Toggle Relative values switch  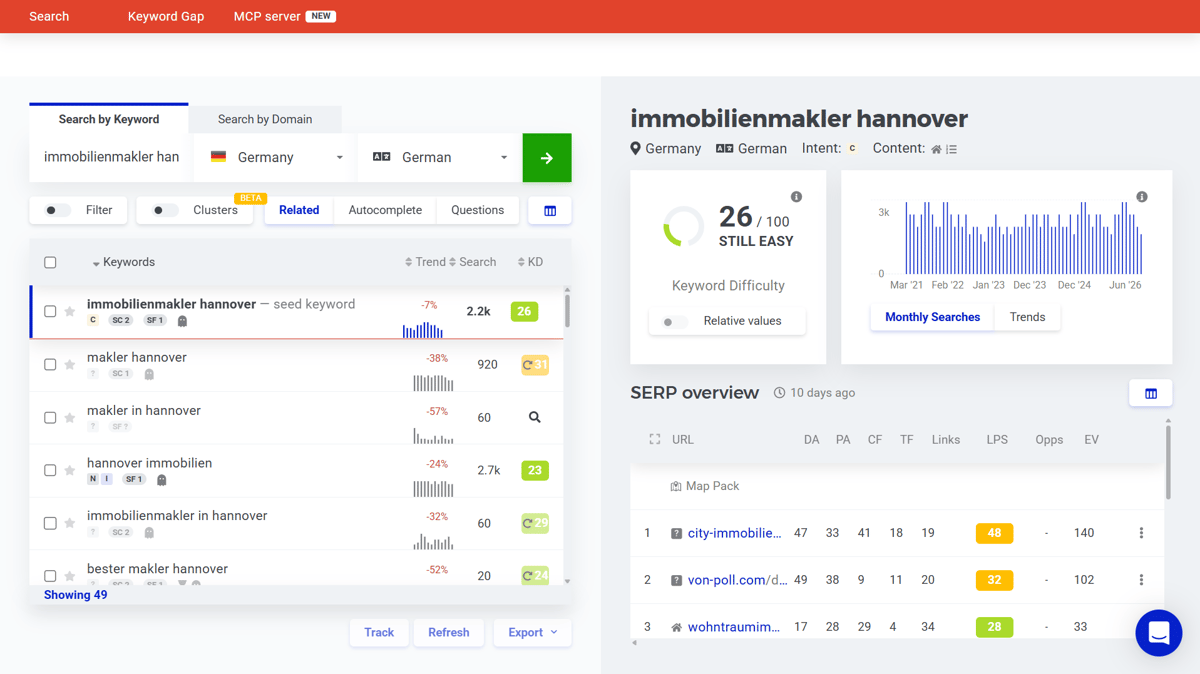point(675,322)
